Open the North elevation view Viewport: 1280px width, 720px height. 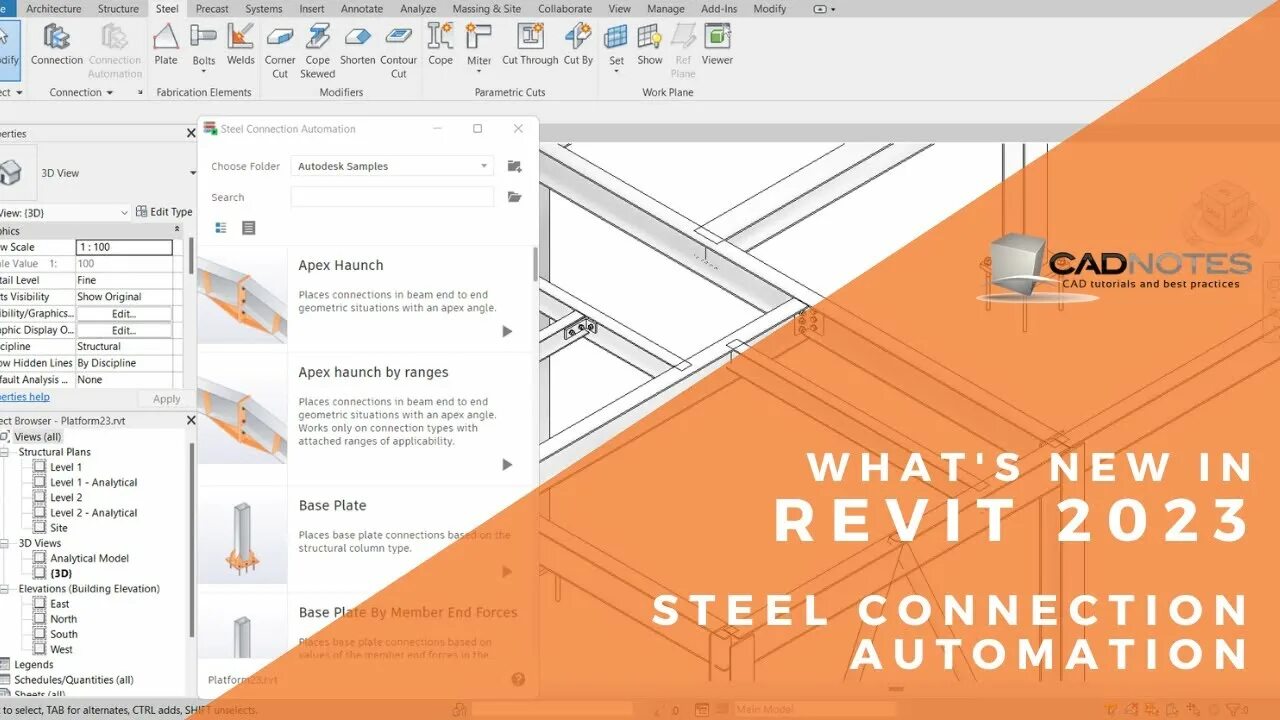[x=63, y=619]
